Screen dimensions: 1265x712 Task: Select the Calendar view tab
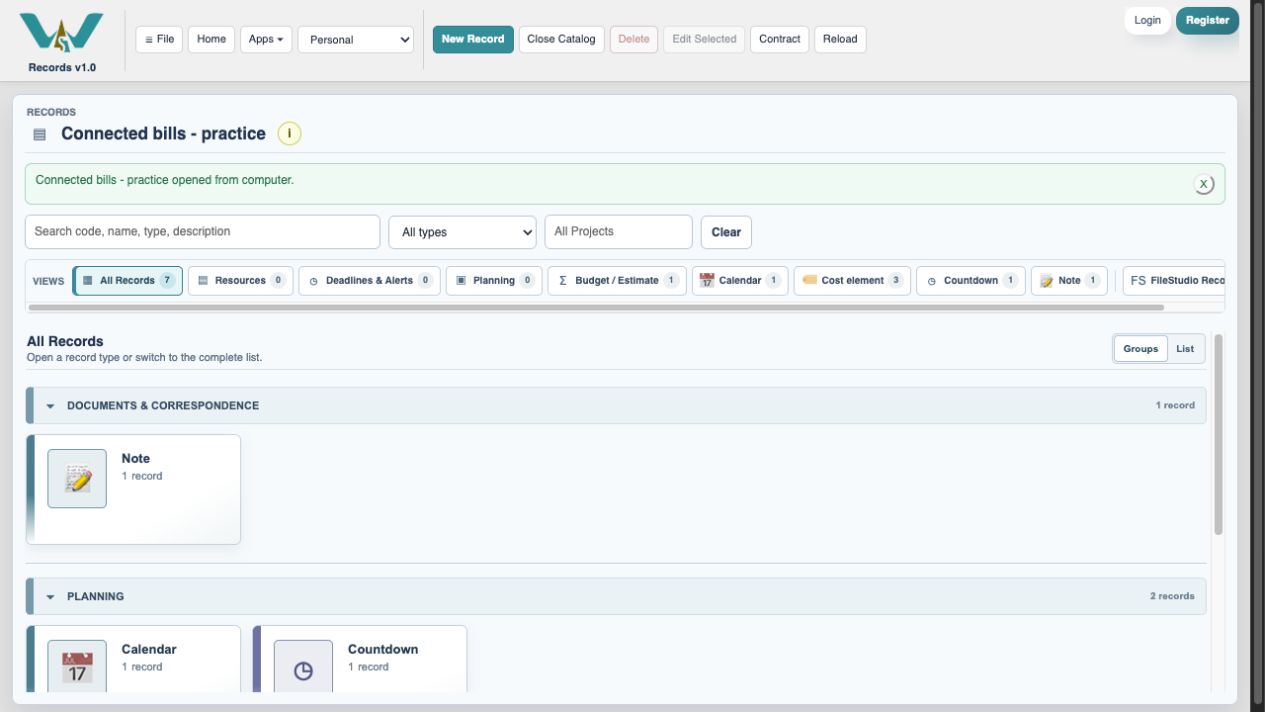coord(740,281)
